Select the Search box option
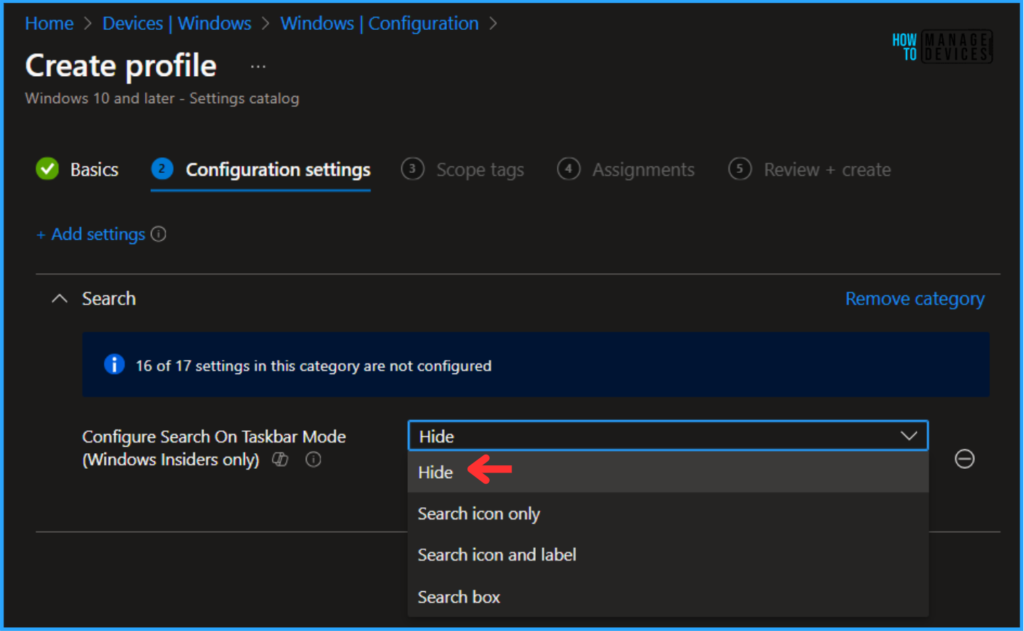1024x631 pixels. (667, 596)
